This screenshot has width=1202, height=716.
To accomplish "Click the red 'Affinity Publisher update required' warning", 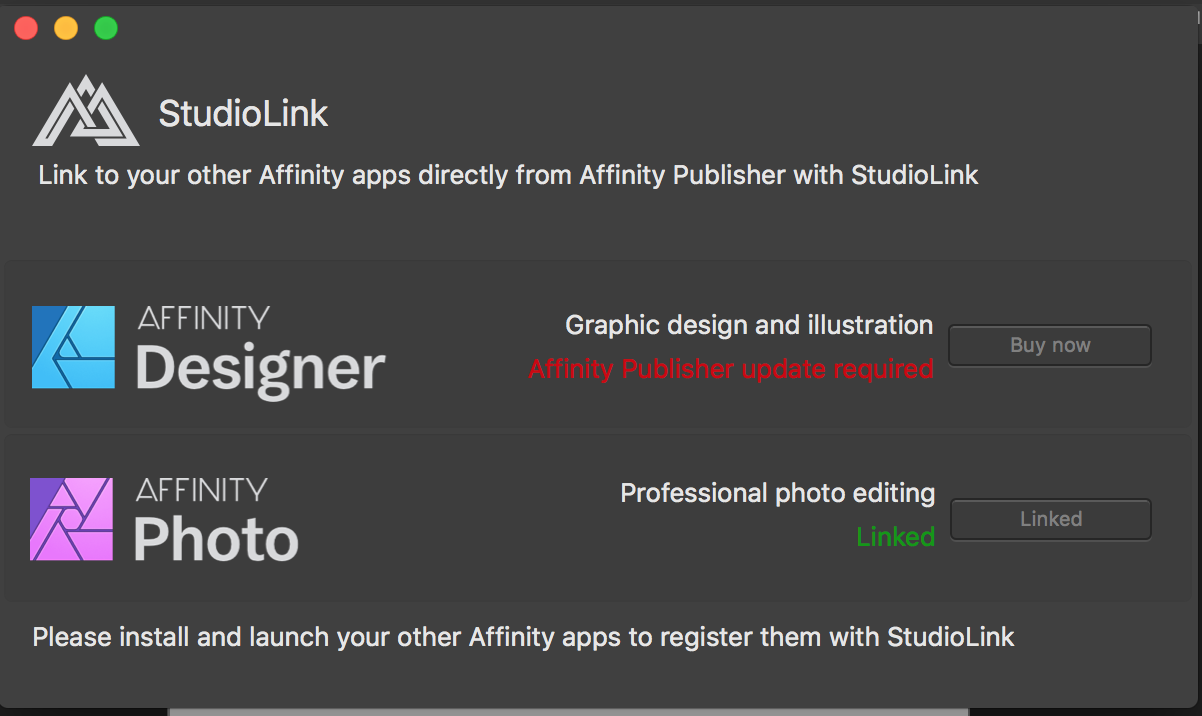I will pyautogui.click(x=731, y=369).
